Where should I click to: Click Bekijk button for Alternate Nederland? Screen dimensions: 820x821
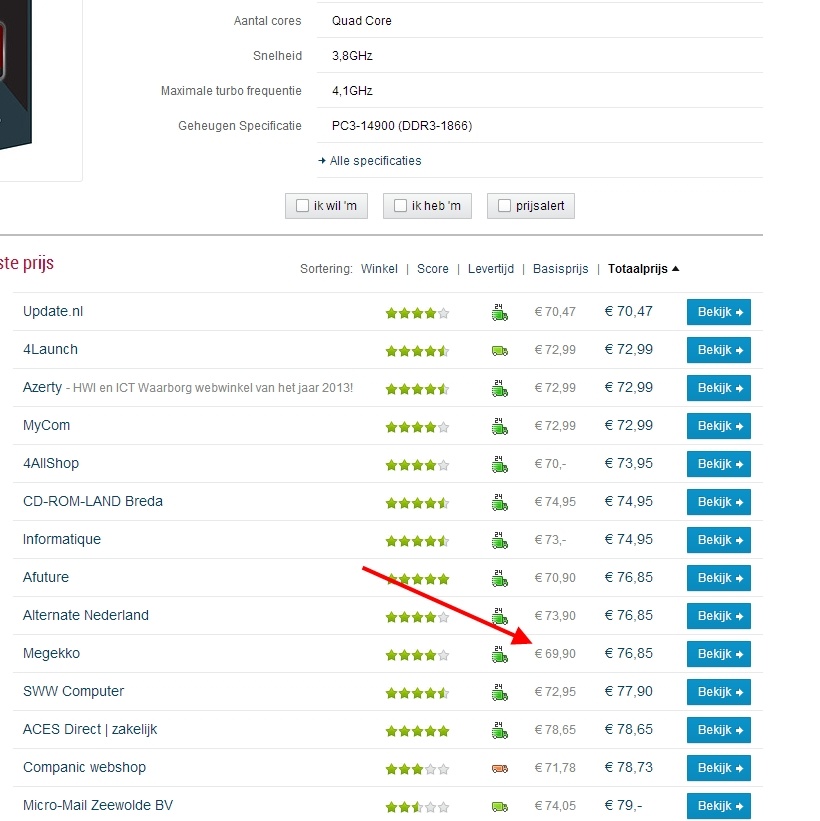(x=718, y=616)
